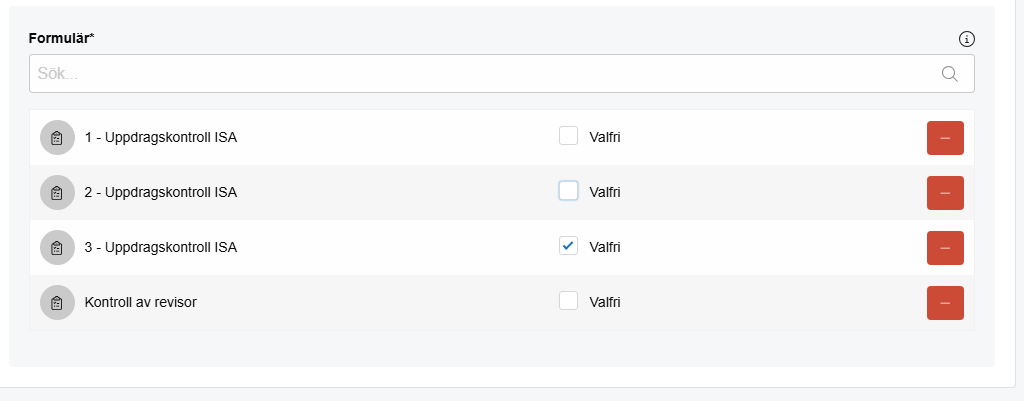
Task: Click the Valfri label in Kontroll av revisor row
Action: coord(605,302)
